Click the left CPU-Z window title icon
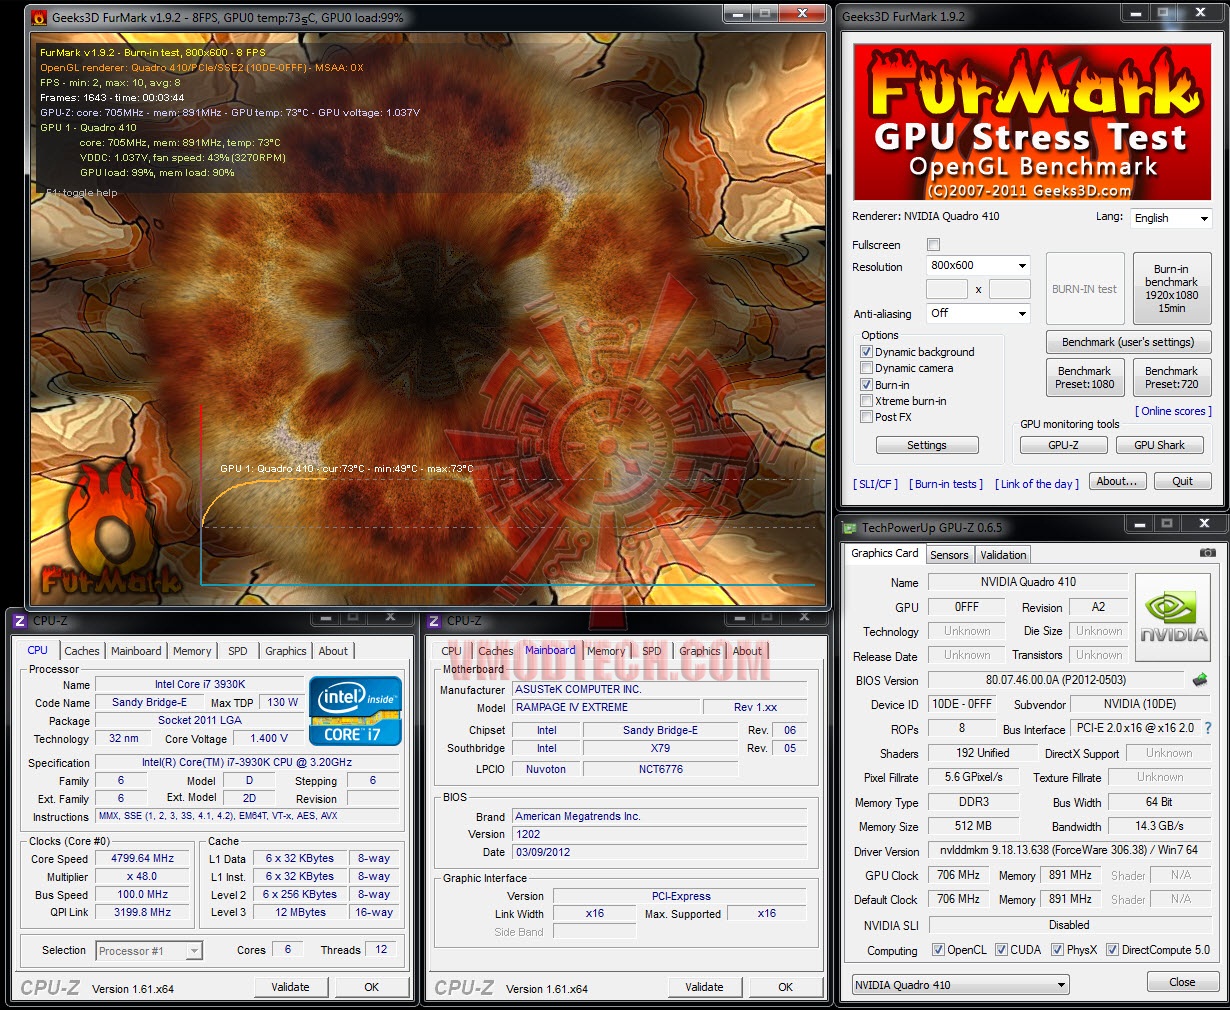The height and width of the screenshot is (1010, 1230). click(x=20, y=621)
